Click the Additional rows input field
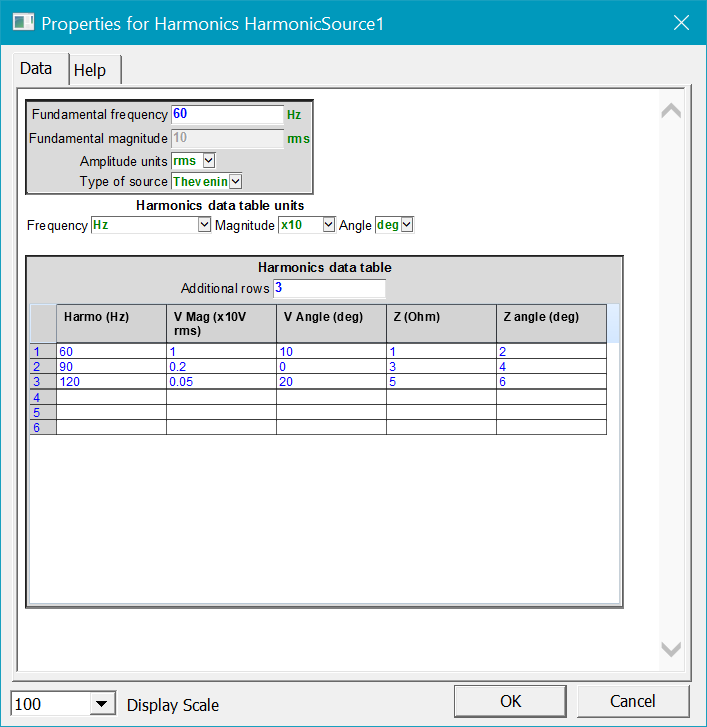The image size is (707, 727). coord(329,288)
